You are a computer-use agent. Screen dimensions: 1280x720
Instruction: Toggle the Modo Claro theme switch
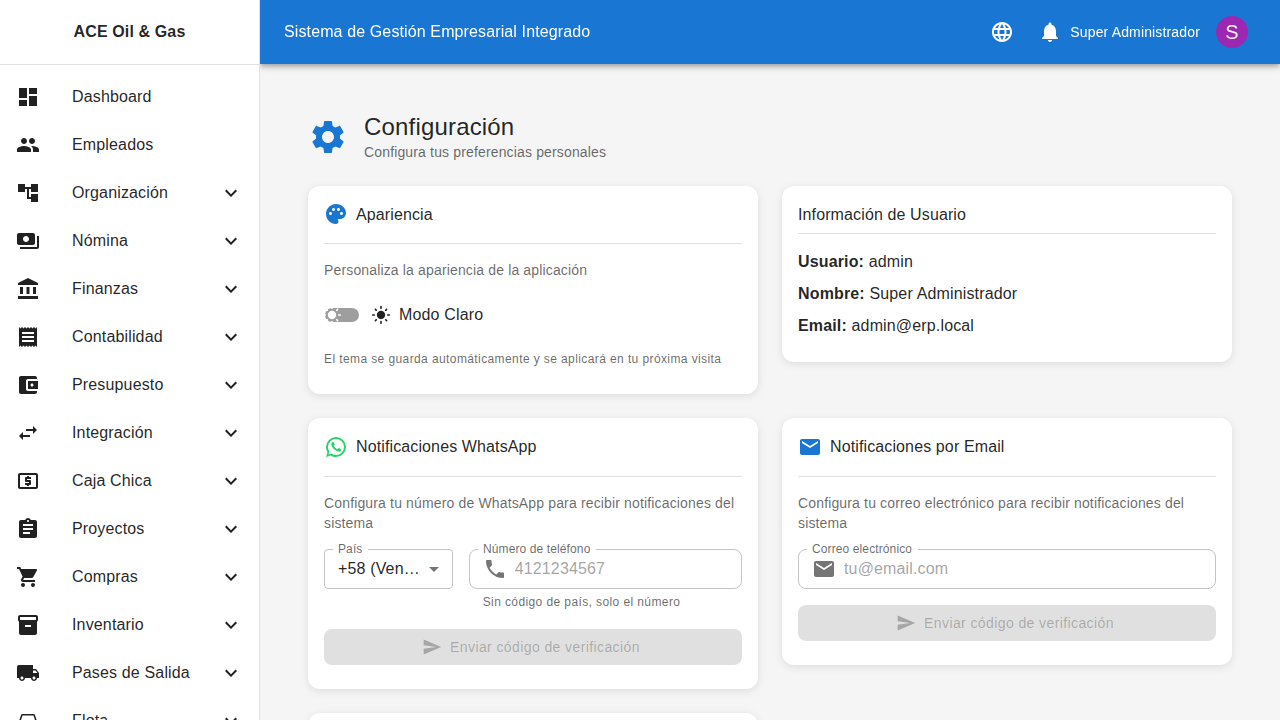pos(341,315)
